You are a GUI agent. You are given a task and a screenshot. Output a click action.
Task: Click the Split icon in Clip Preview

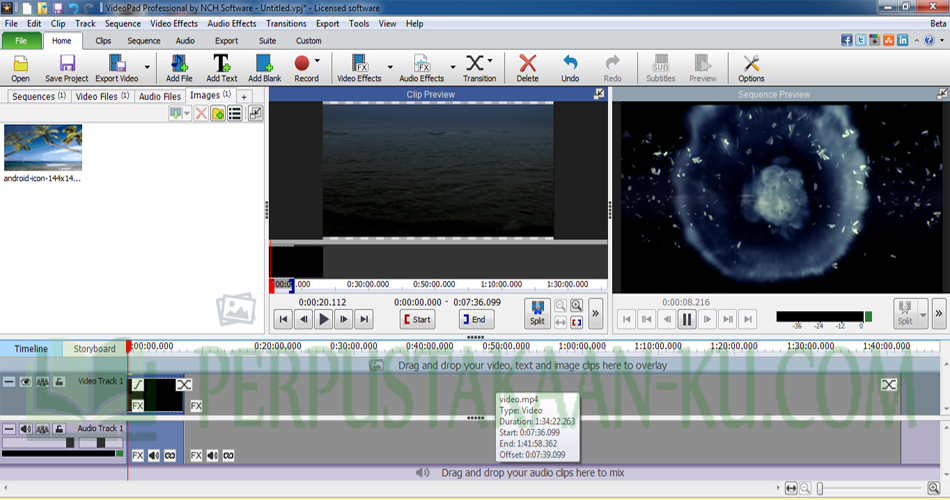pos(537,313)
